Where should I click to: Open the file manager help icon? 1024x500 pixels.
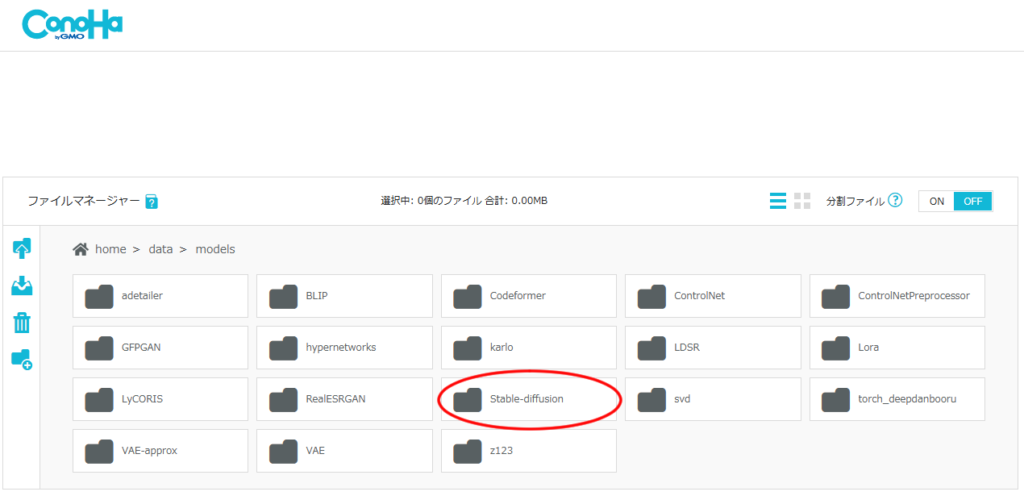pyautogui.click(x=152, y=202)
